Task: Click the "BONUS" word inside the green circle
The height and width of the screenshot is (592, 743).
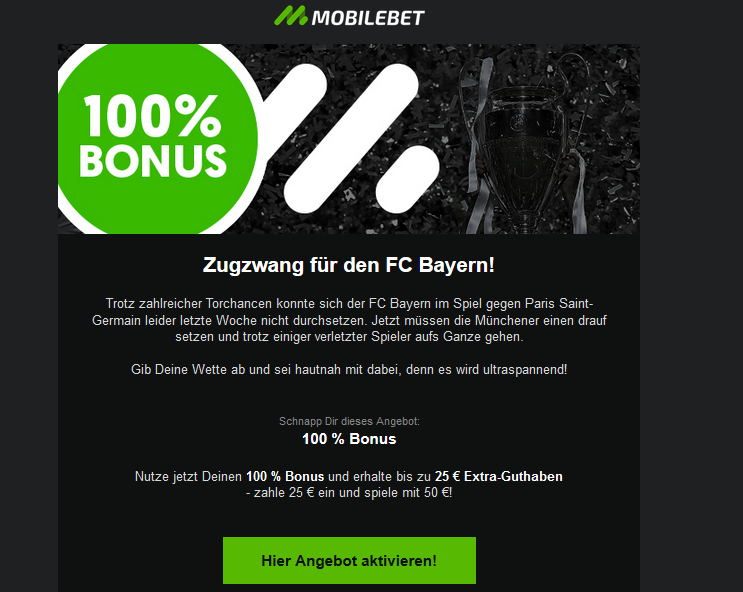Action: (153, 161)
